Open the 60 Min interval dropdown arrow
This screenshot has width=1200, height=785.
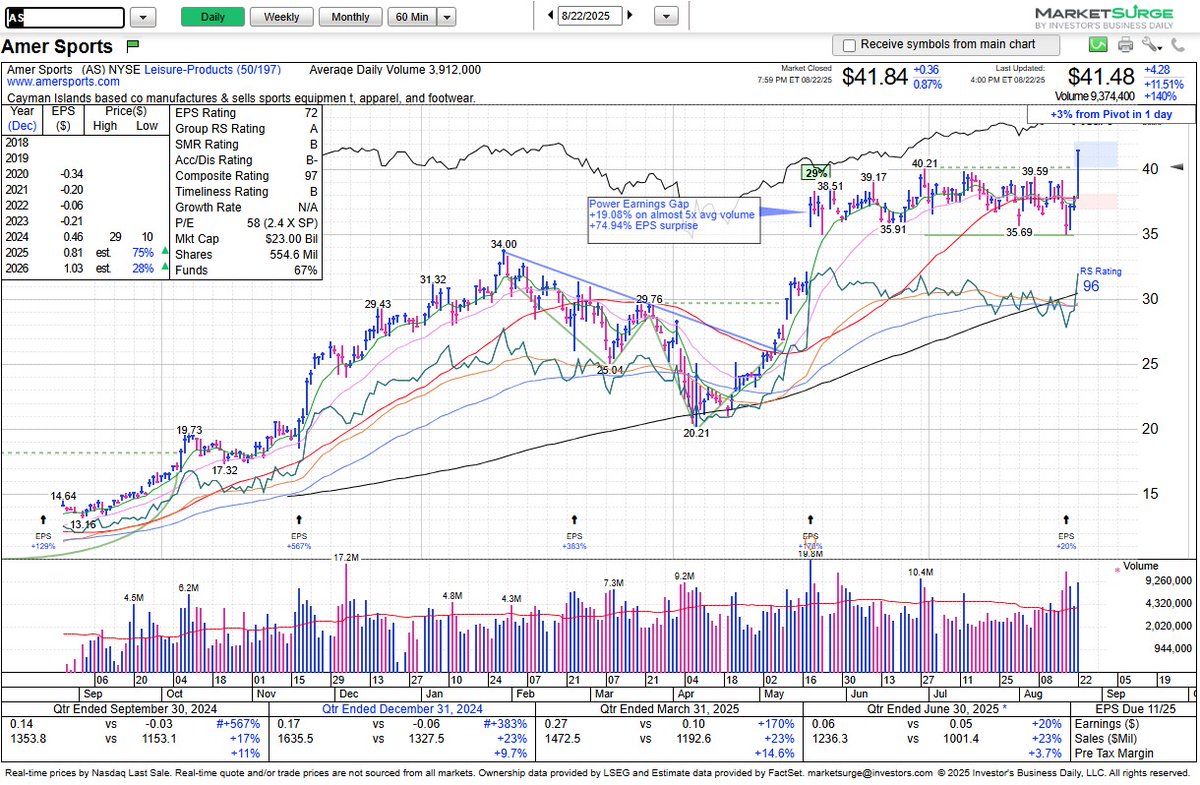click(446, 17)
